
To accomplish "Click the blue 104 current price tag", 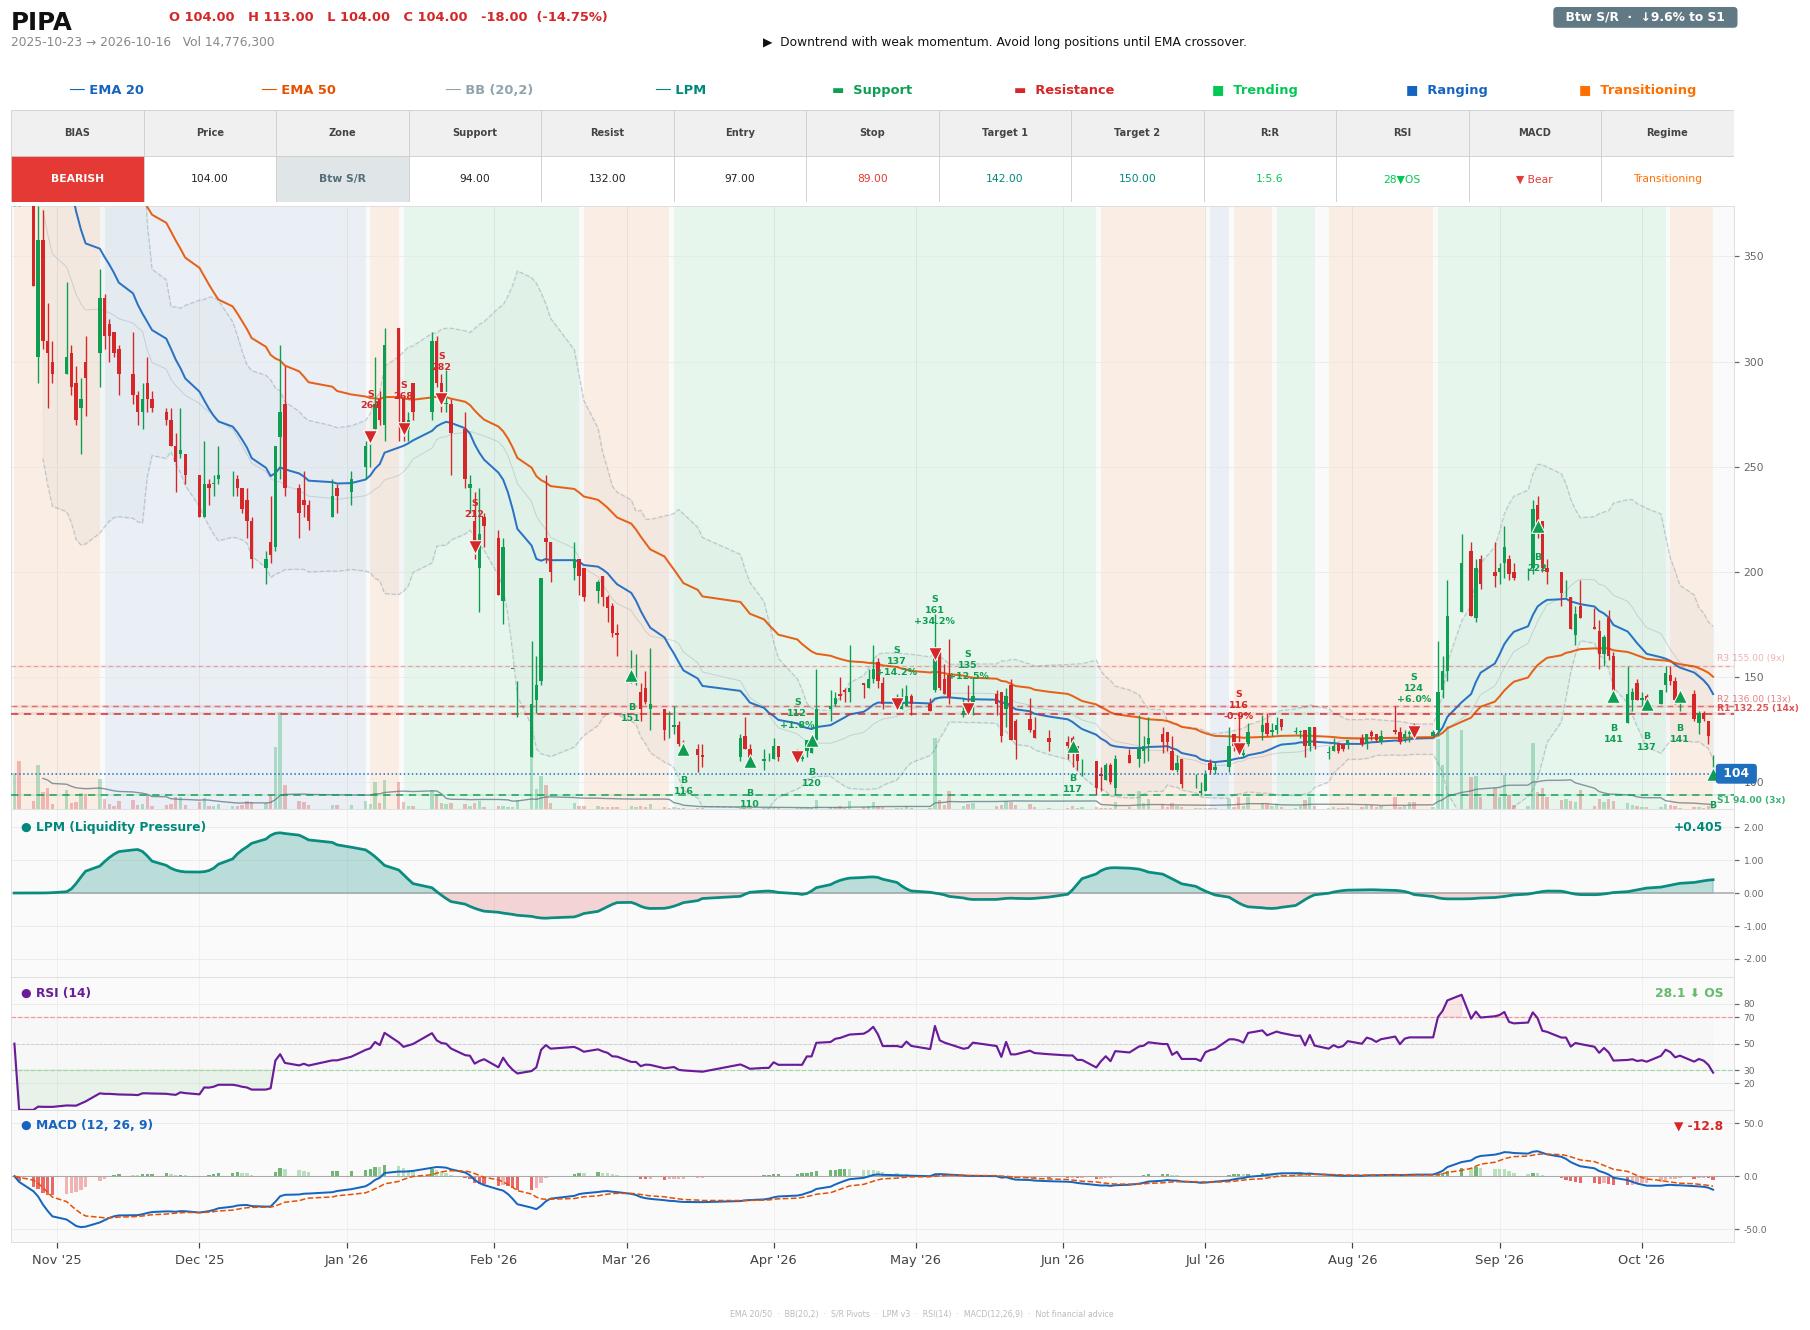I will 1736,773.
